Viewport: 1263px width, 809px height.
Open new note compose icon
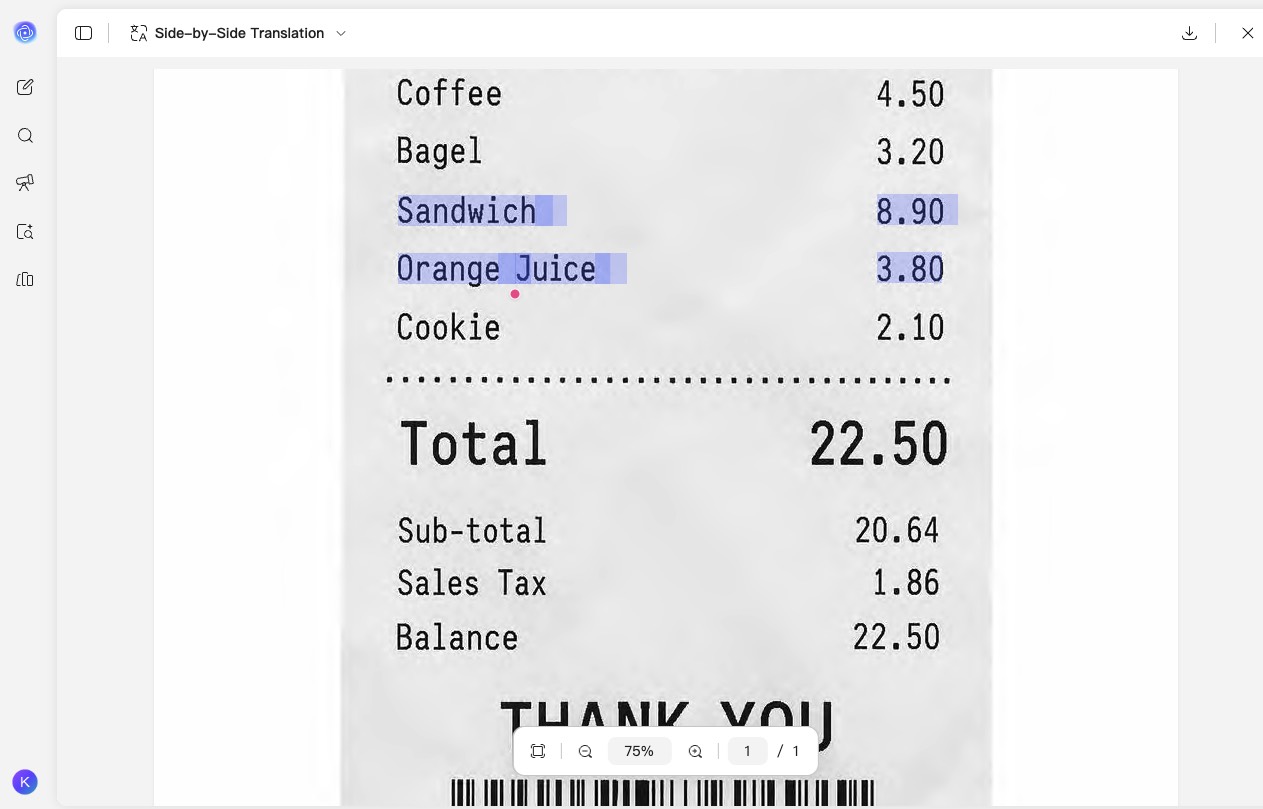25,87
